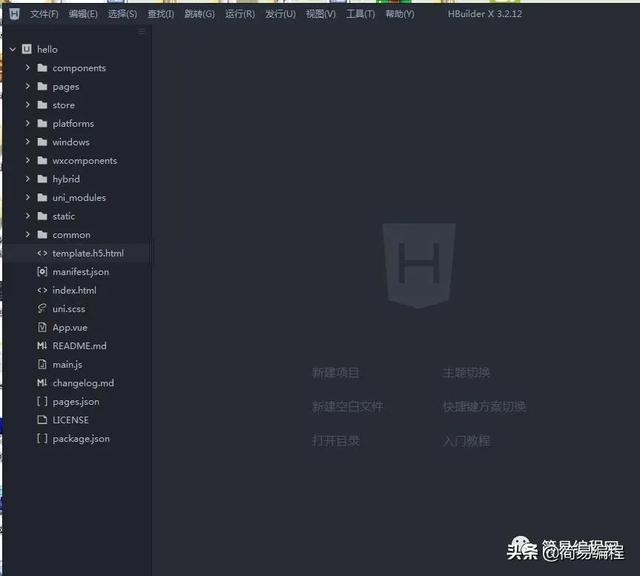Screen dimensions: 640x576
Task: Click the static folder icon
Action: tap(42, 216)
